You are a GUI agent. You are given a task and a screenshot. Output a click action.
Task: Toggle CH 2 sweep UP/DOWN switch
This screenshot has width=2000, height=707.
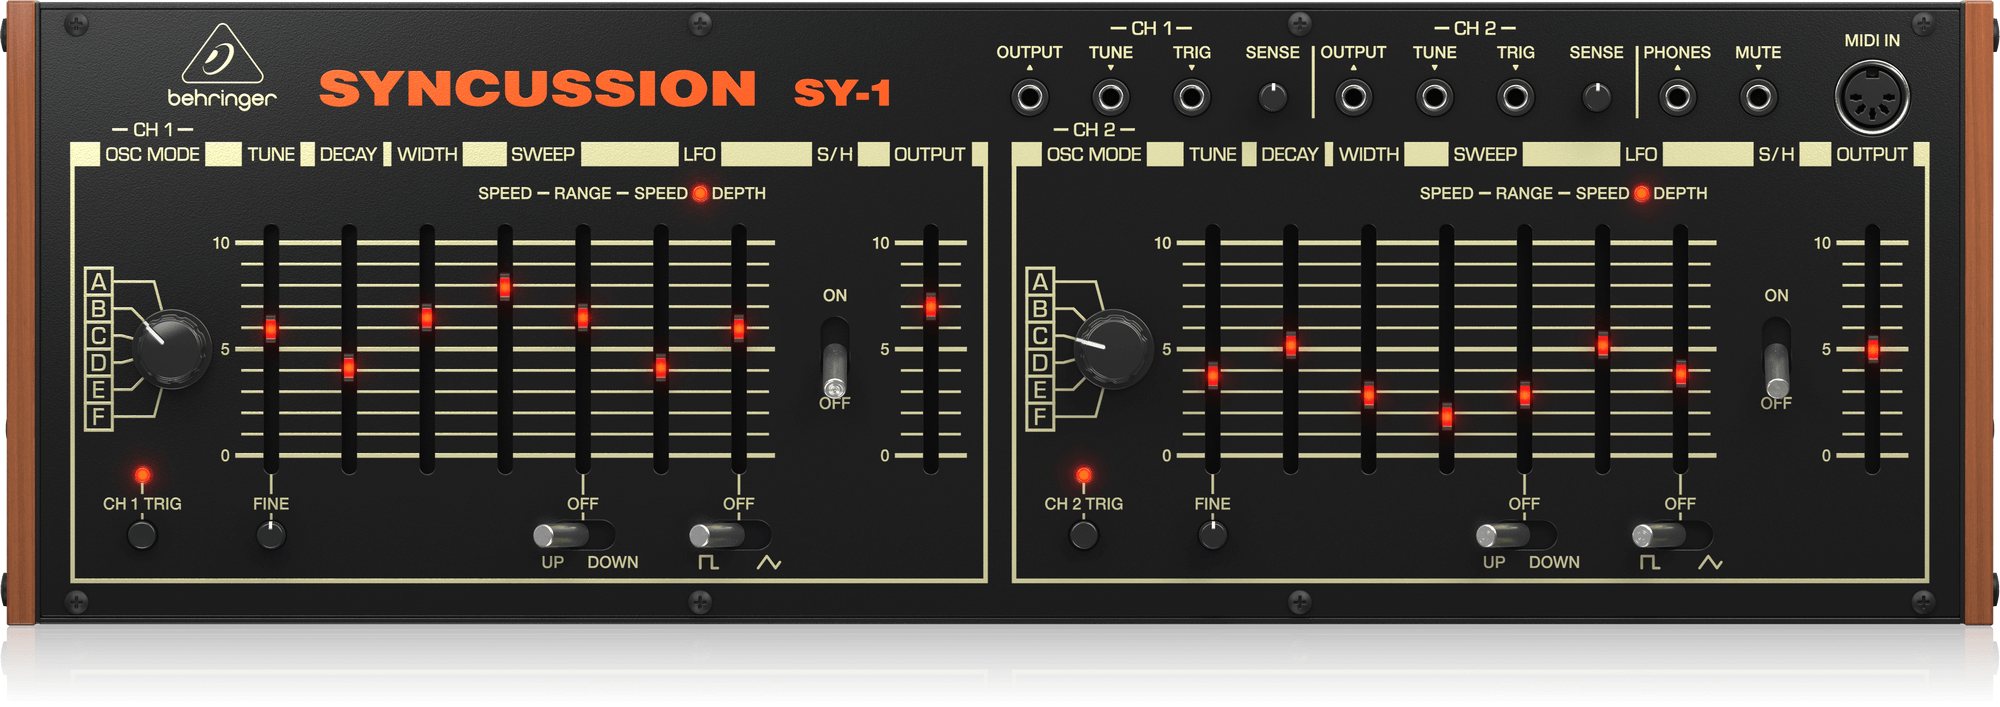tap(1516, 535)
